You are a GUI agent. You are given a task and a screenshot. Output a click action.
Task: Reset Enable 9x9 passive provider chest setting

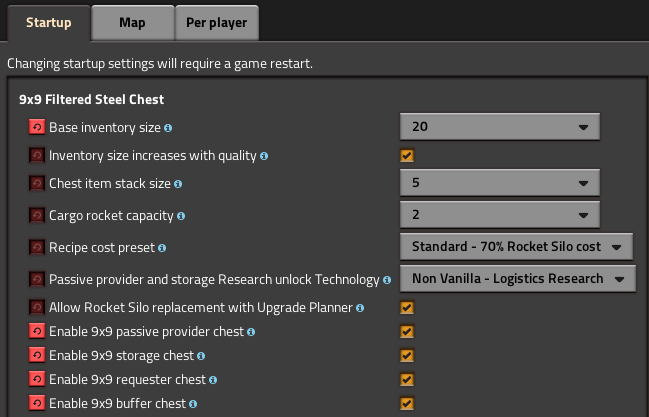(37, 331)
